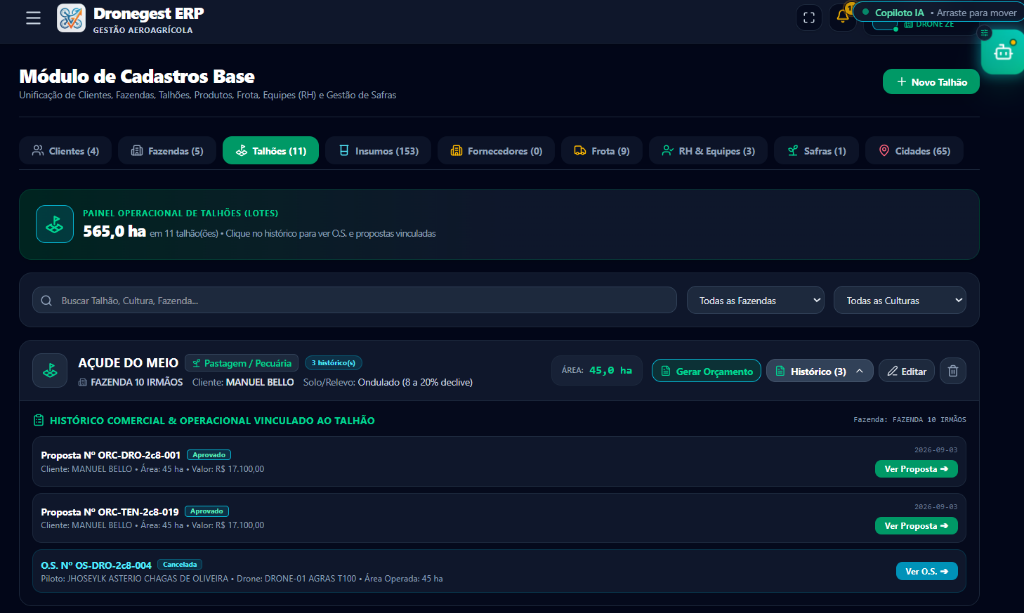Screen dimensions: 1024x613
Task: Open the Todas as Culturas dropdown
Action: pyautogui.click(x=900, y=300)
